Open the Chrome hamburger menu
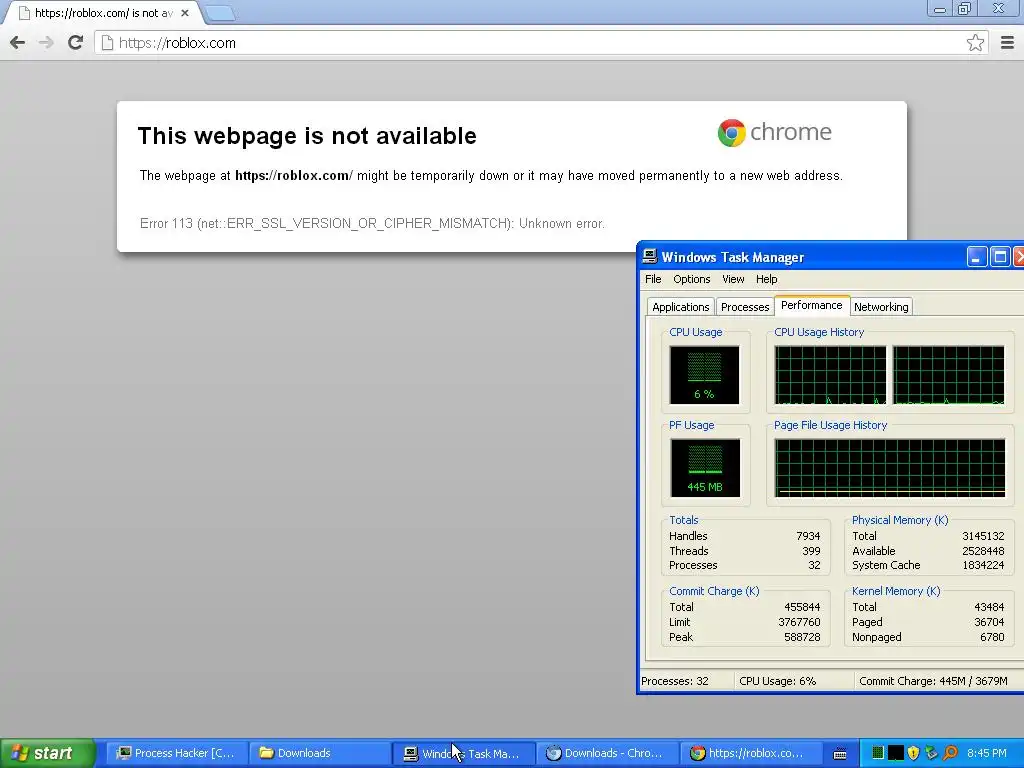The width and height of the screenshot is (1024, 768). [x=1007, y=43]
